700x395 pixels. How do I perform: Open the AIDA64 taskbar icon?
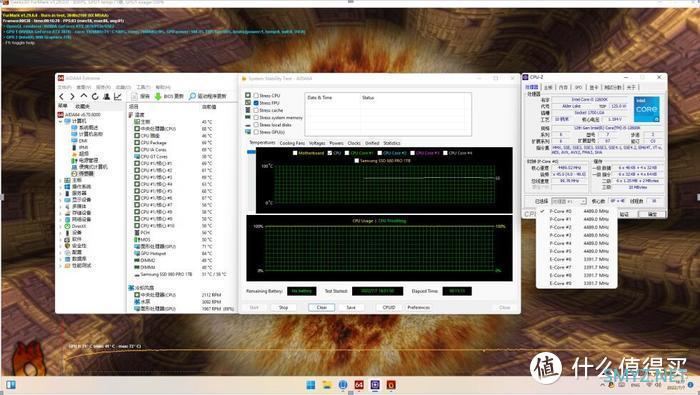coord(359,385)
